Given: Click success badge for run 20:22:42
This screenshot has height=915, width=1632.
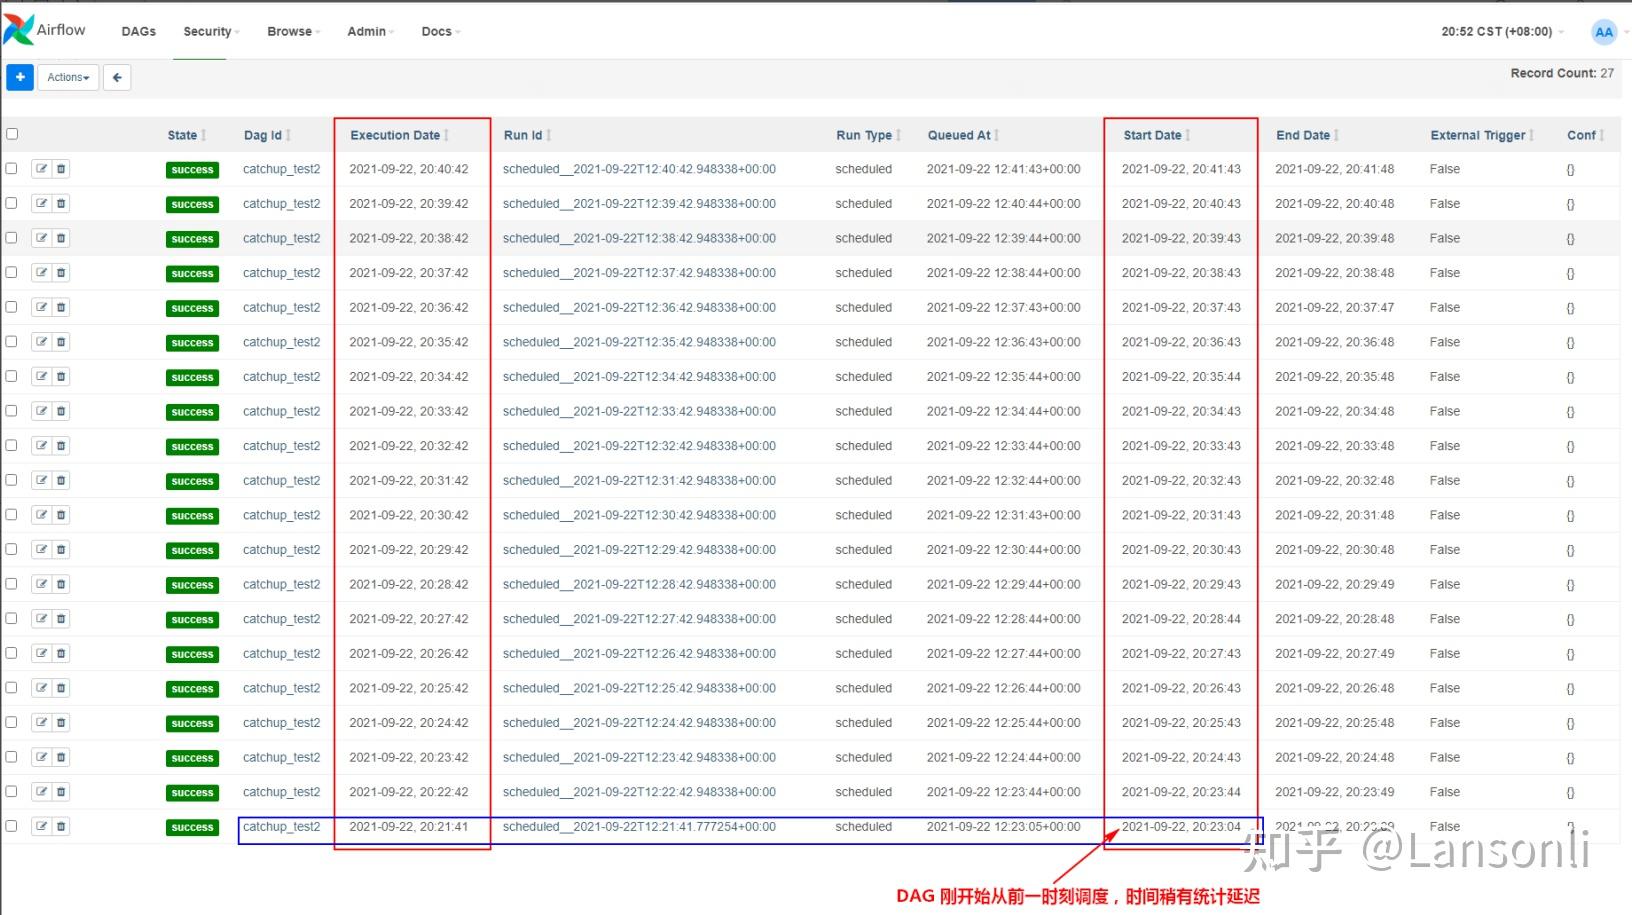Looking at the screenshot, I should pos(192,793).
